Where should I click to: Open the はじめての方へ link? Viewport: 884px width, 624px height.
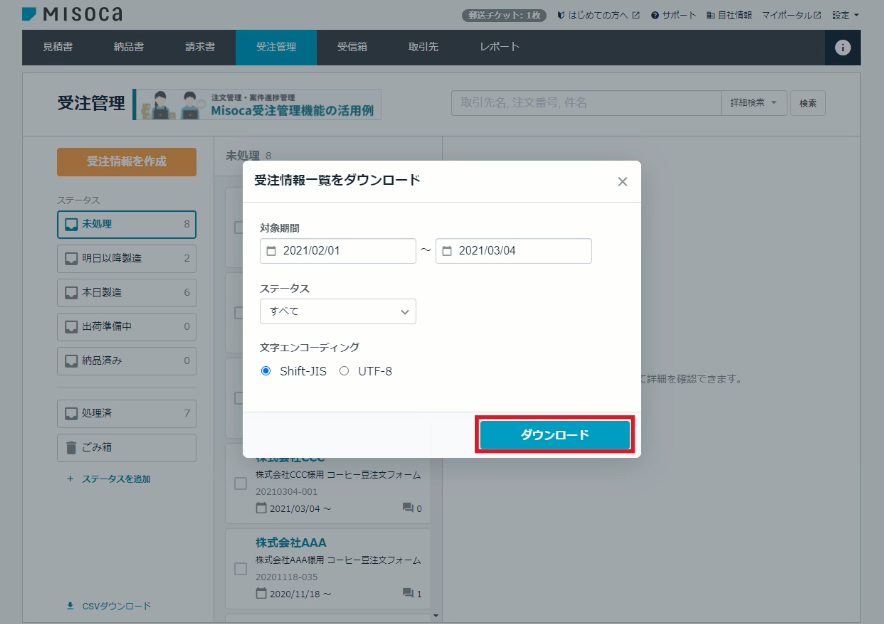pyautogui.click(x=598, y=15)
